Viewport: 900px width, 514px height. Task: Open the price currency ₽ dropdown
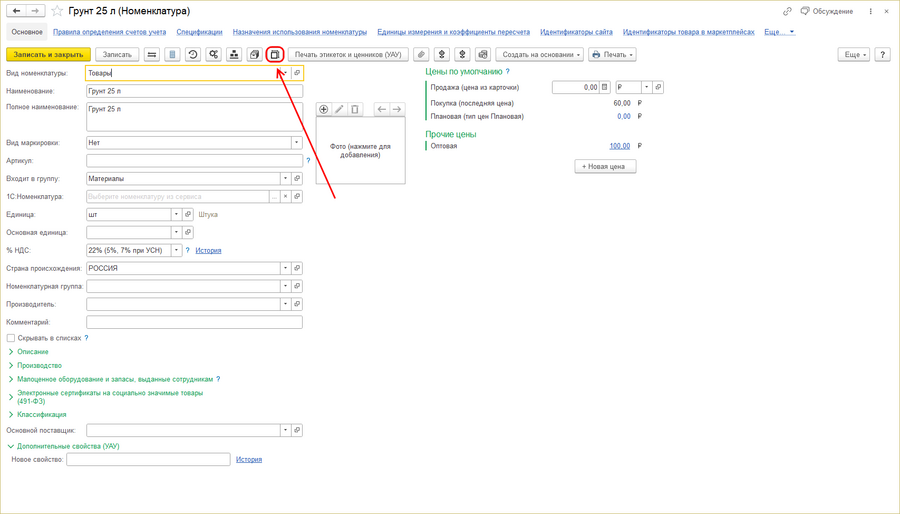[646, 87]
